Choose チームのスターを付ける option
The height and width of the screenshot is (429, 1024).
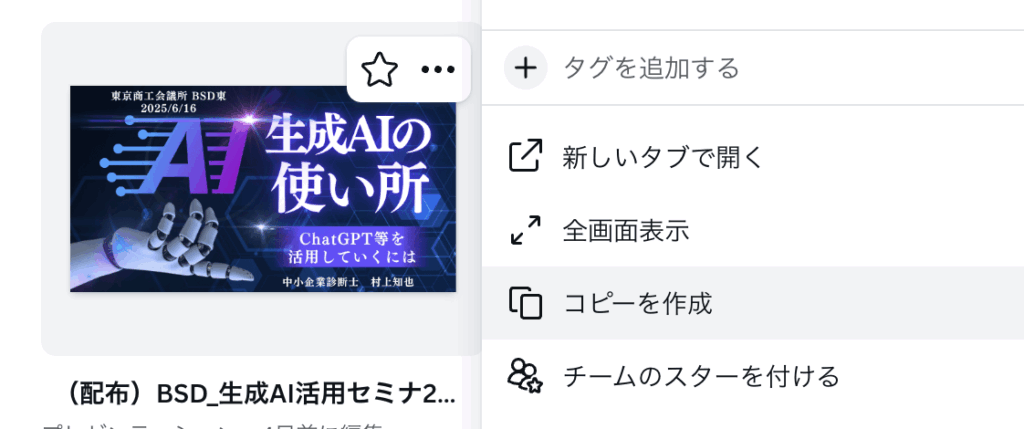[x=753, y=375]
